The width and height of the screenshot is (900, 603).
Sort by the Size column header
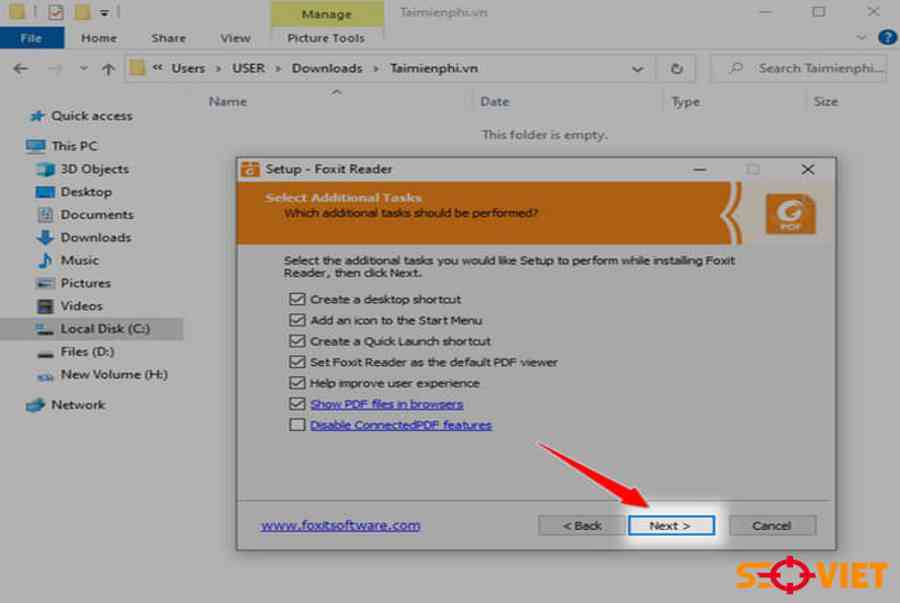coord(825,102)
